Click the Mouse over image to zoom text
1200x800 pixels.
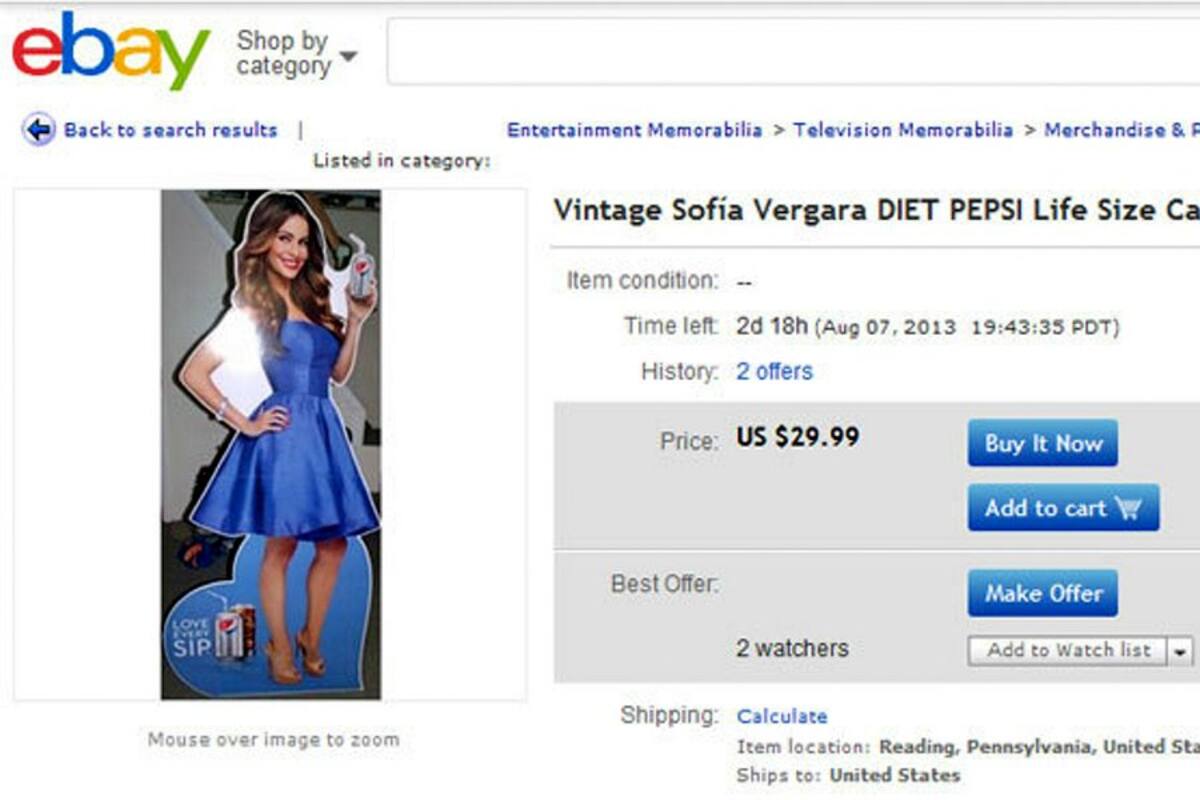[273, 740]
